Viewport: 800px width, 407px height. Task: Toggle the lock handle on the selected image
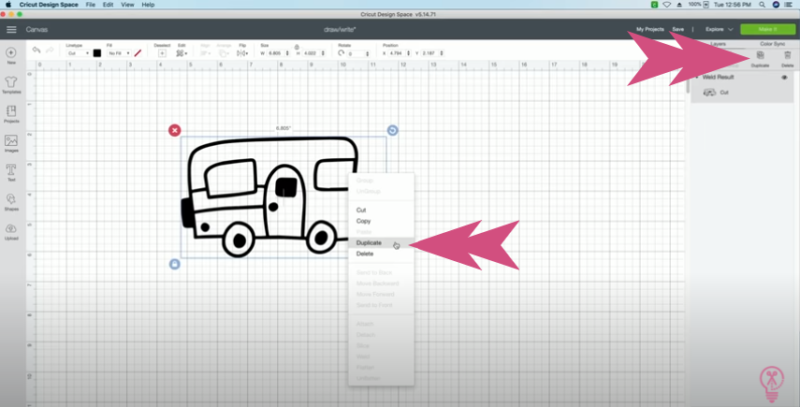pyautogui.click(x=175, y=264)
